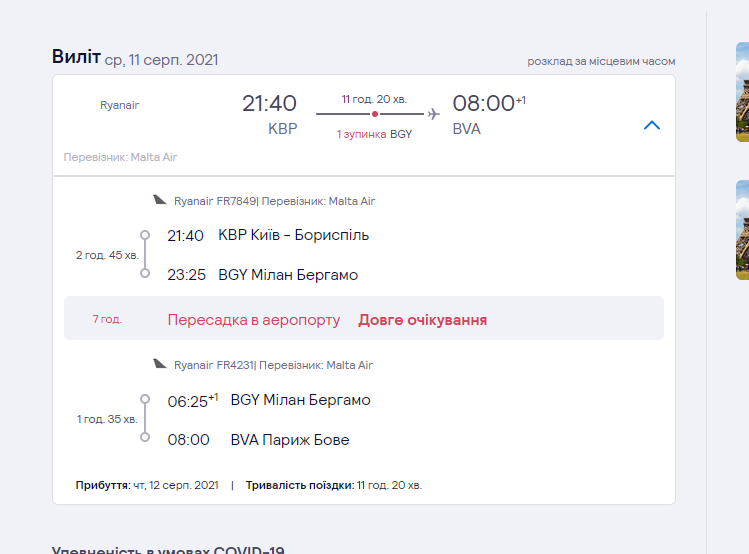Click Ryanair tail icon beside FR4231
Screen dimensions: 749x554
pyautogui.click(x=160, y=364)
